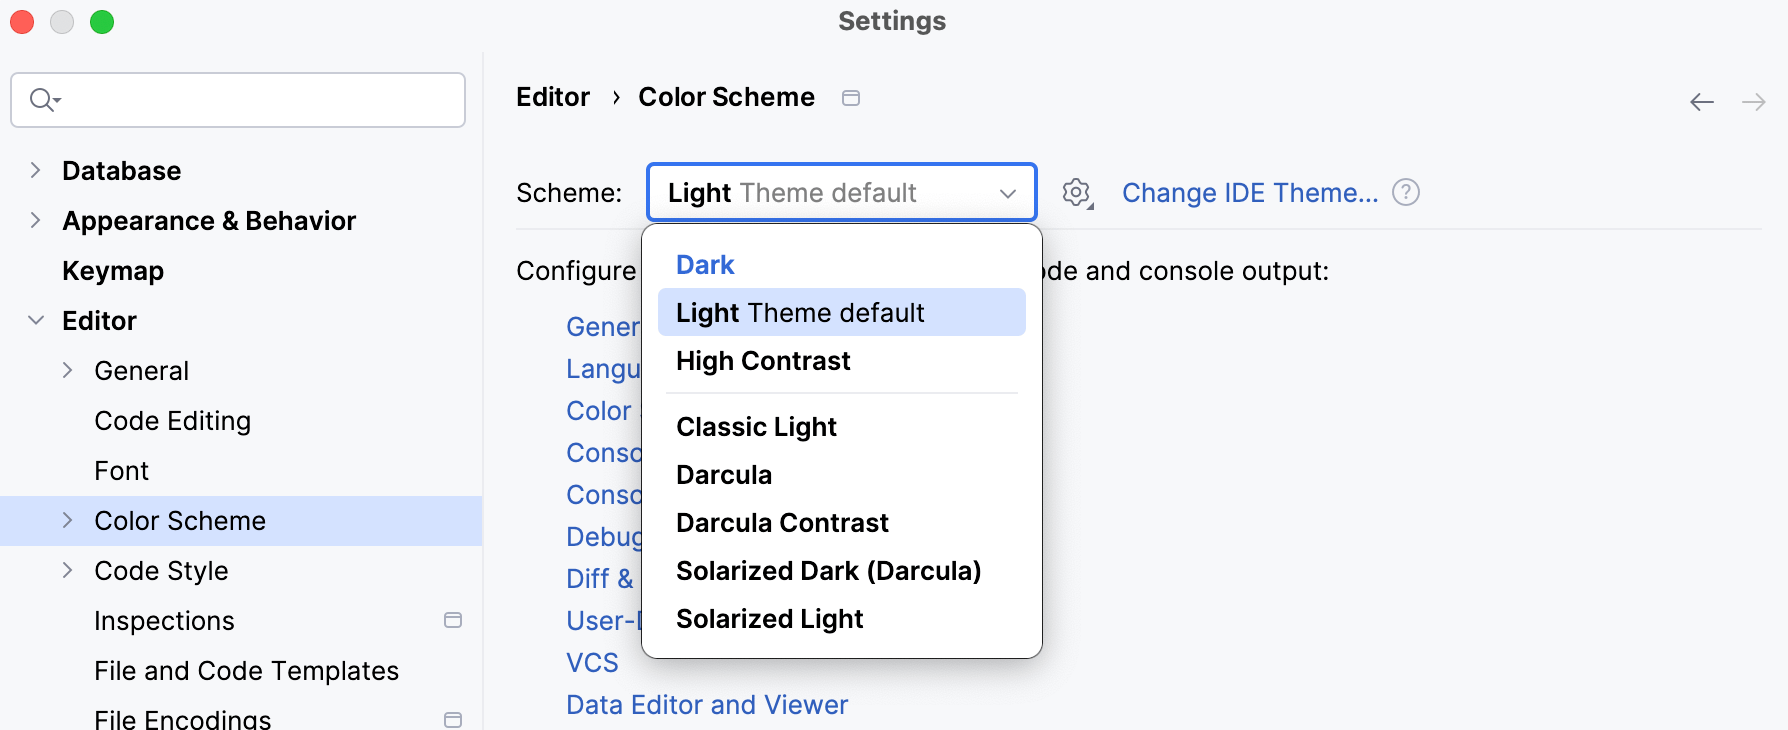The image size is (1788, 730).
Task: Expand the Code Style tree item
Action: (x=67, y=570)
